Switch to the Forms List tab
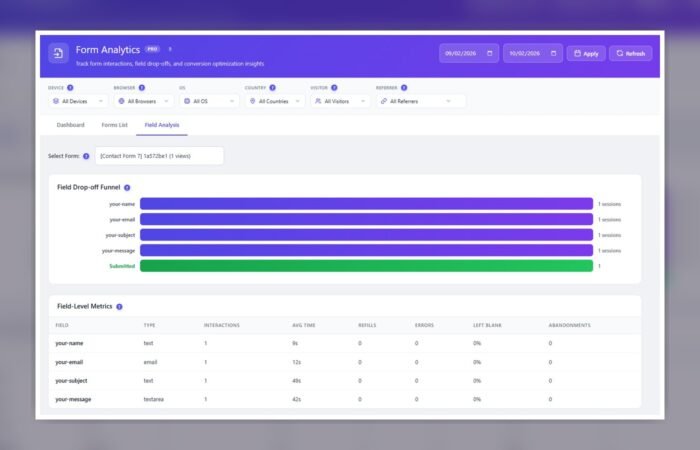The width and height of the screenshot is (700, 450). point(114,125)
